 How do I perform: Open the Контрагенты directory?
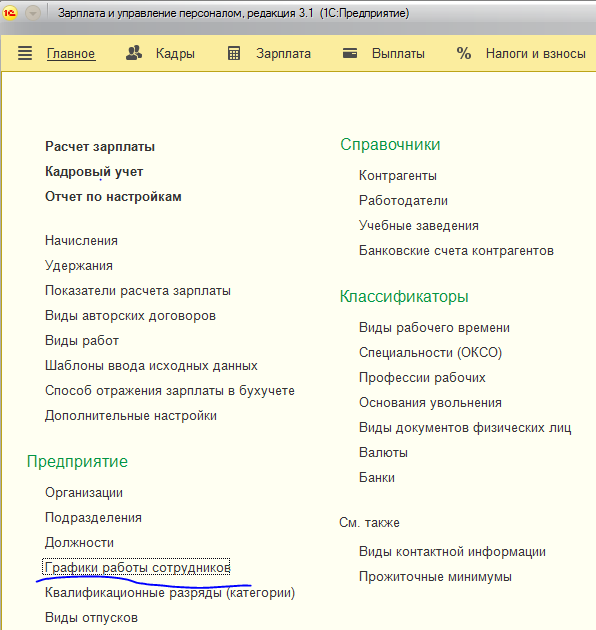click(398, 176)
